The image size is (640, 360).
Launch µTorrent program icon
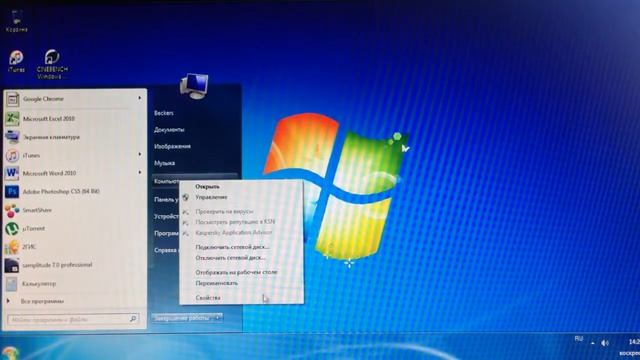(12, 229)
